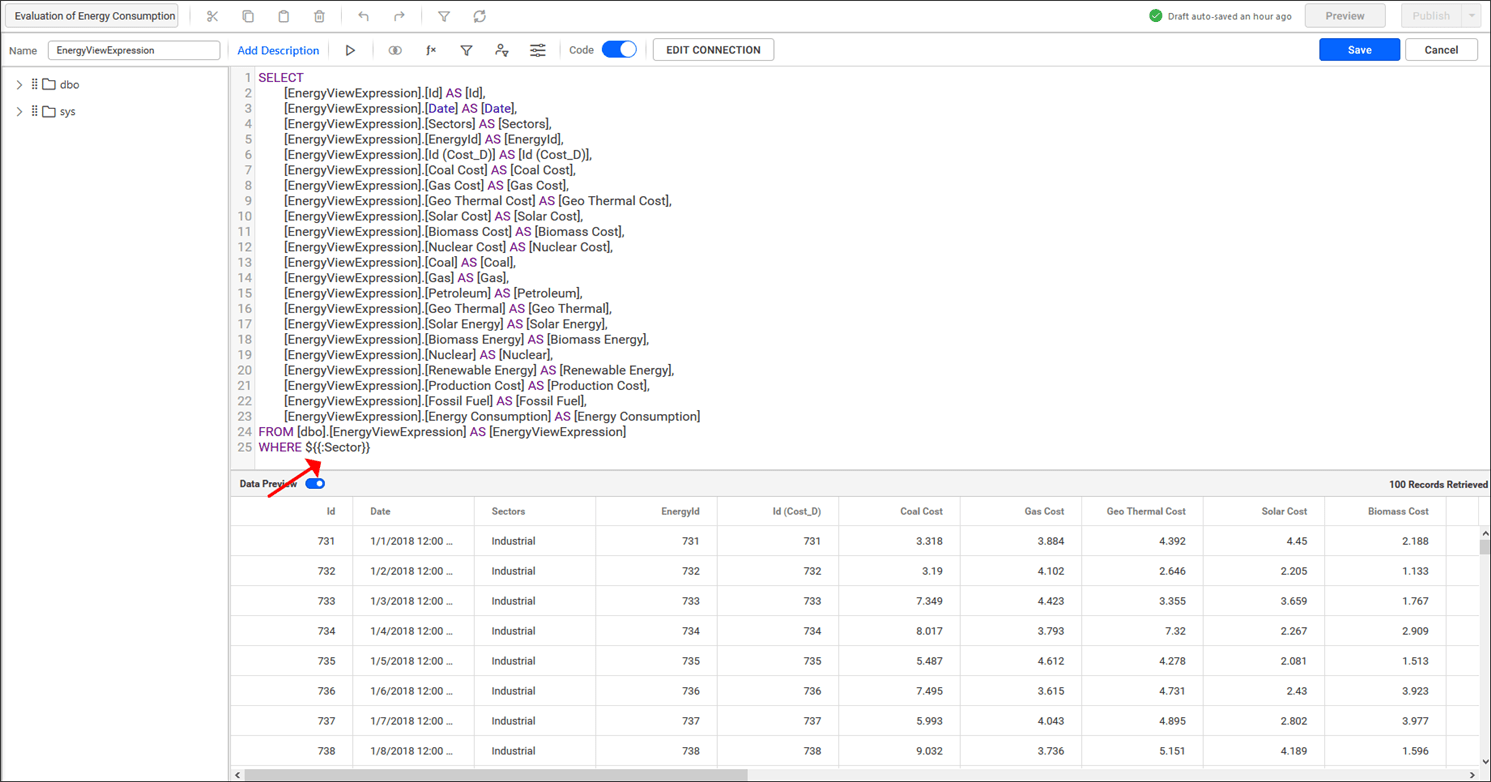Click the Paste icon
Viewport: 1491px width, 782px height.
tap(285, 16)
